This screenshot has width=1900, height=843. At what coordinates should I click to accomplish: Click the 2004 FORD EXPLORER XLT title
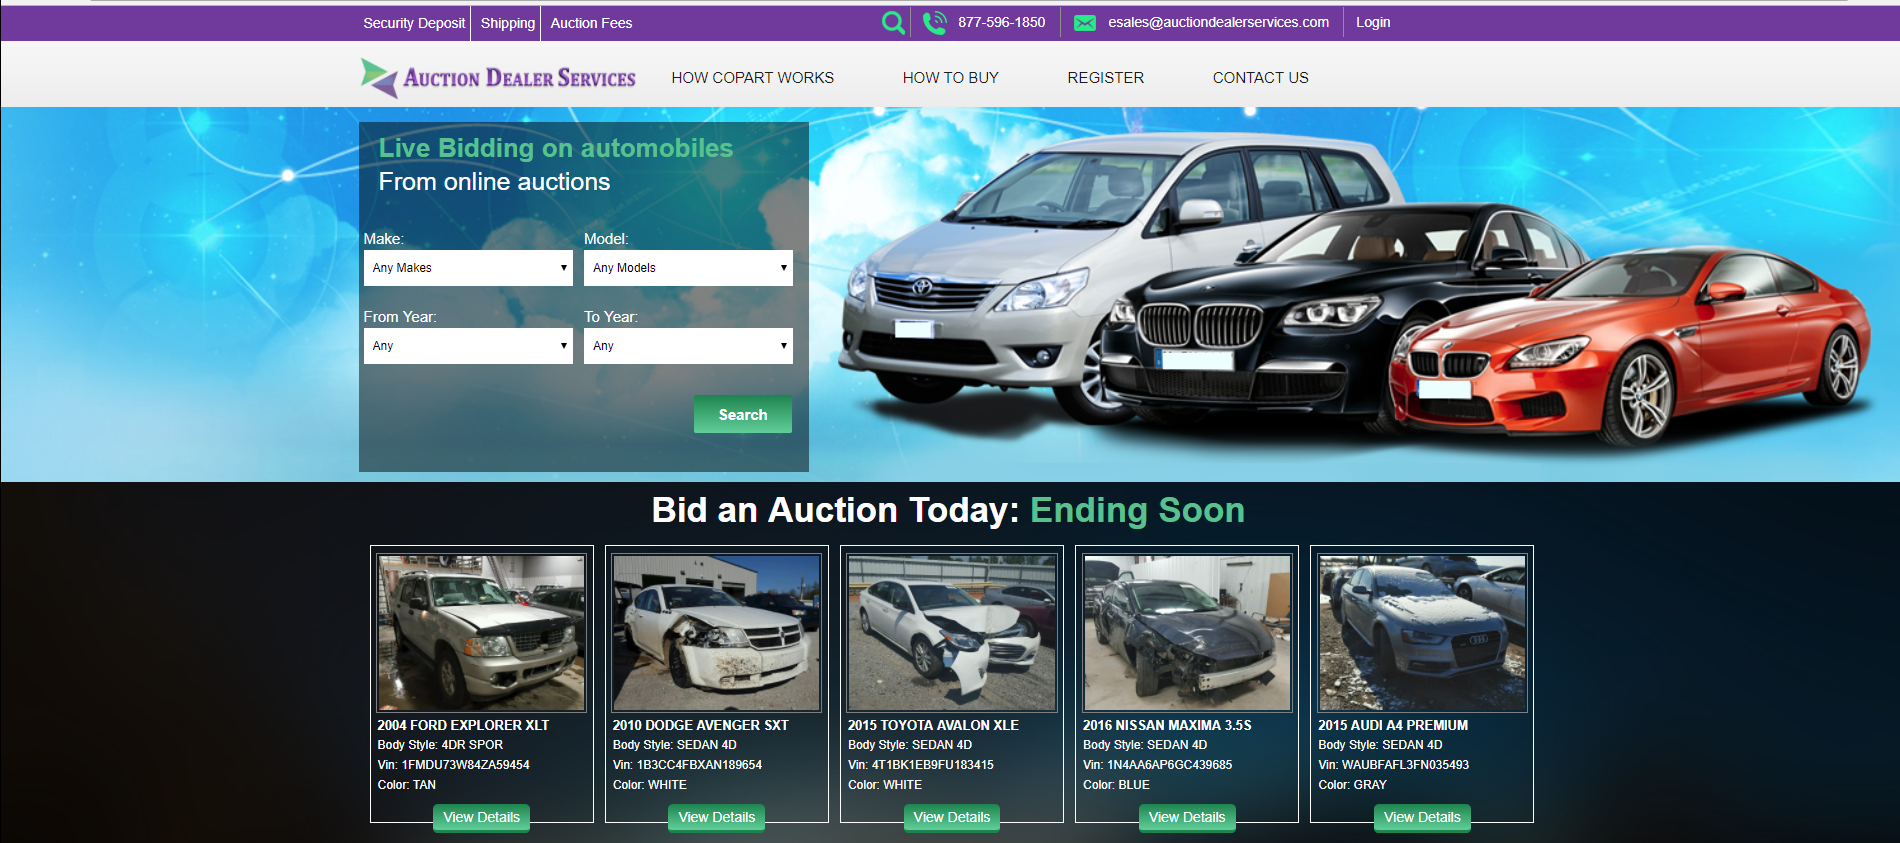tap(463, 725)
